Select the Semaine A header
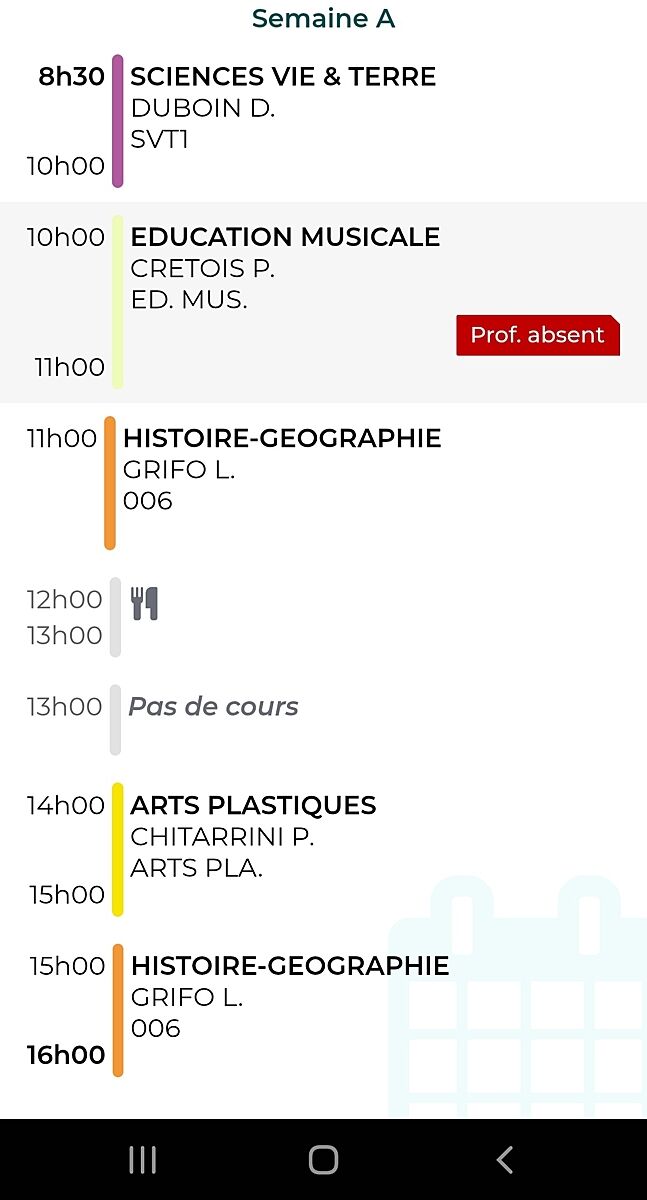Screen dimensions: 647x1200 pos(323,19)
